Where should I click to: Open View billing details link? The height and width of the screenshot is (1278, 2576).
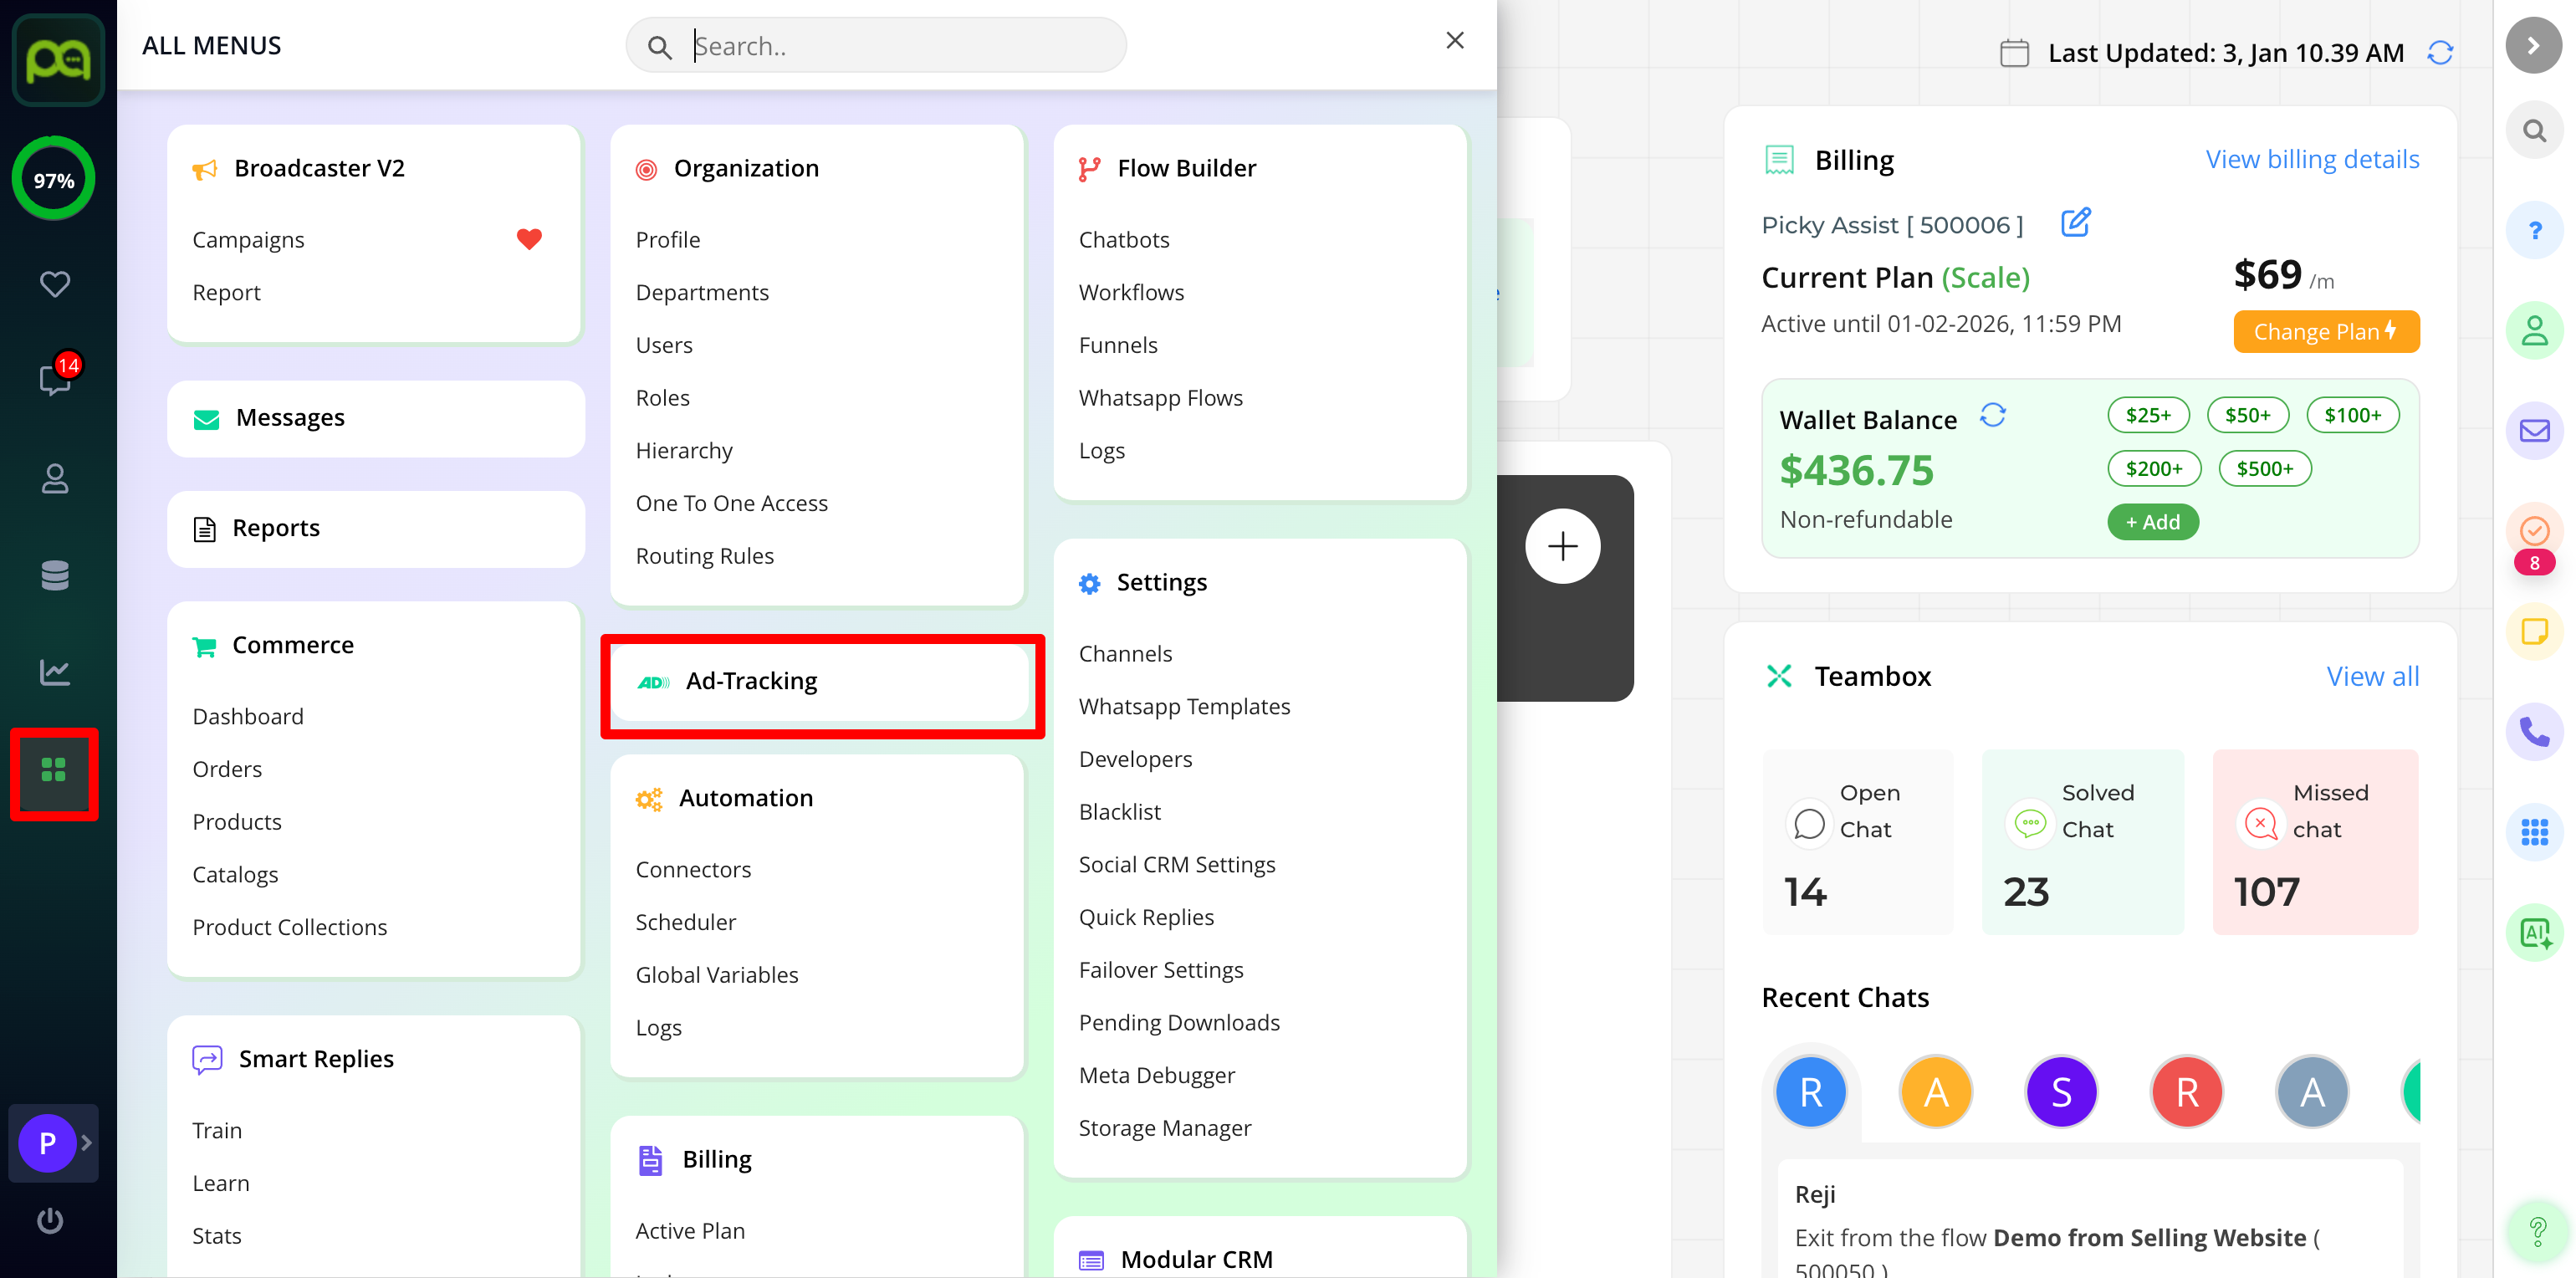(2311, 160)
